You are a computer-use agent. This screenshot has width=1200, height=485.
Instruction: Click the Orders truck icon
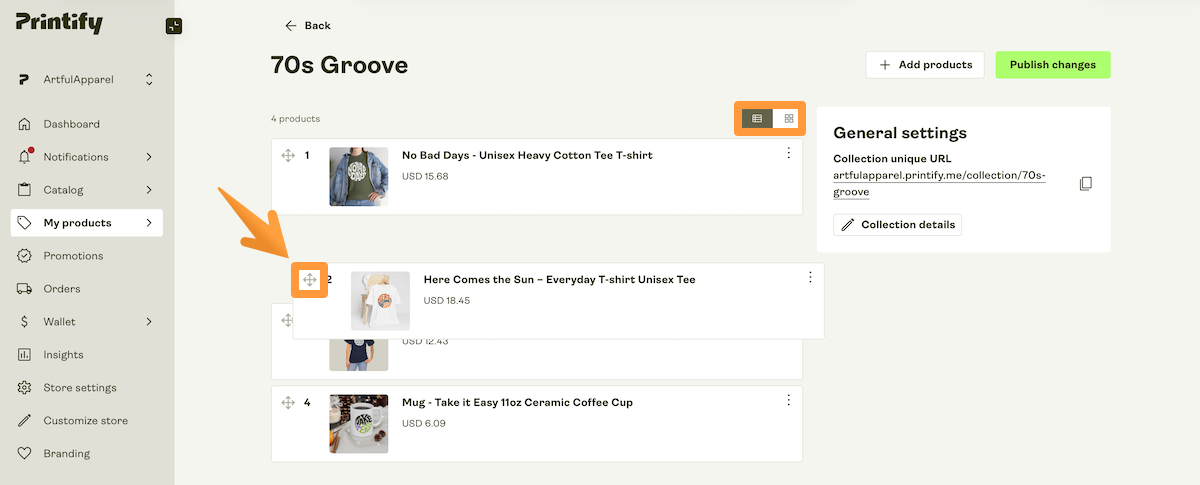click(x=25, y=289)
